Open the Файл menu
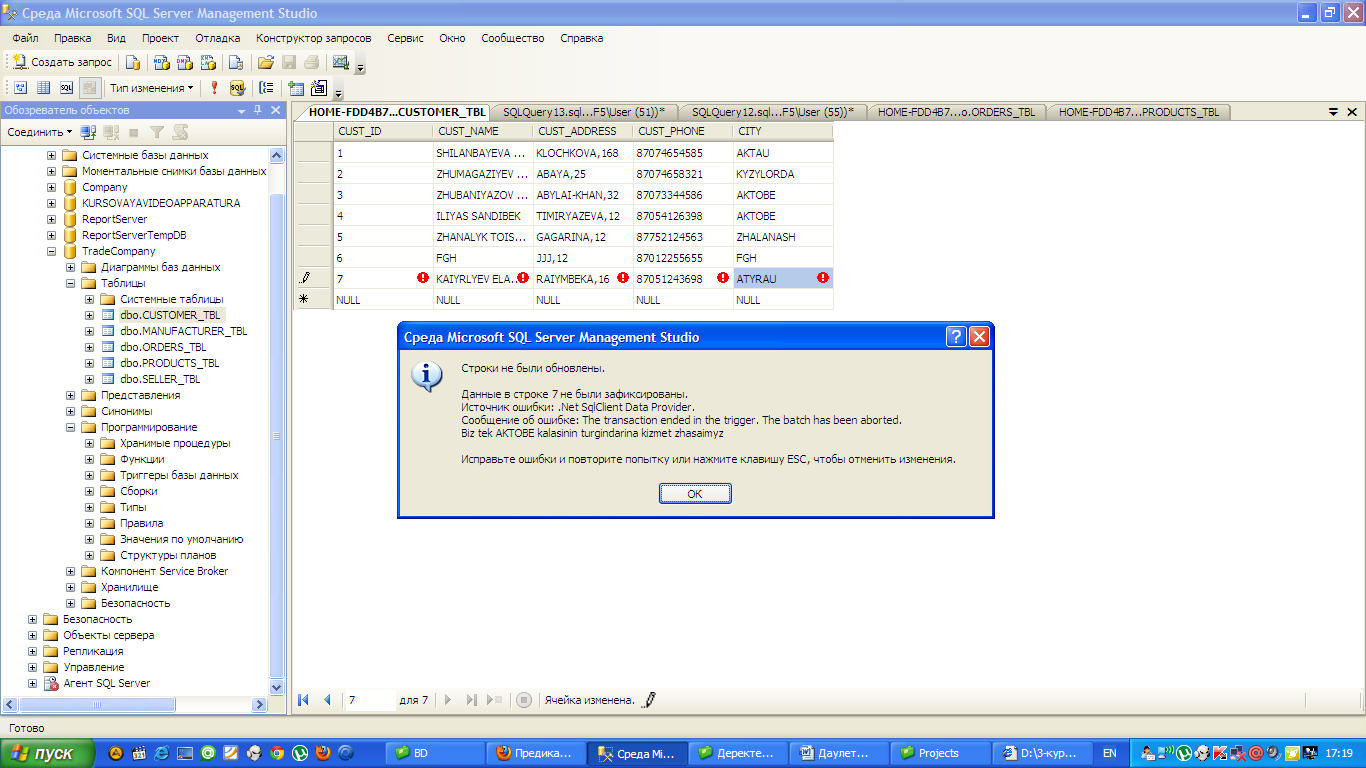Screen dimensions: 1366x768 click(25, 38)
